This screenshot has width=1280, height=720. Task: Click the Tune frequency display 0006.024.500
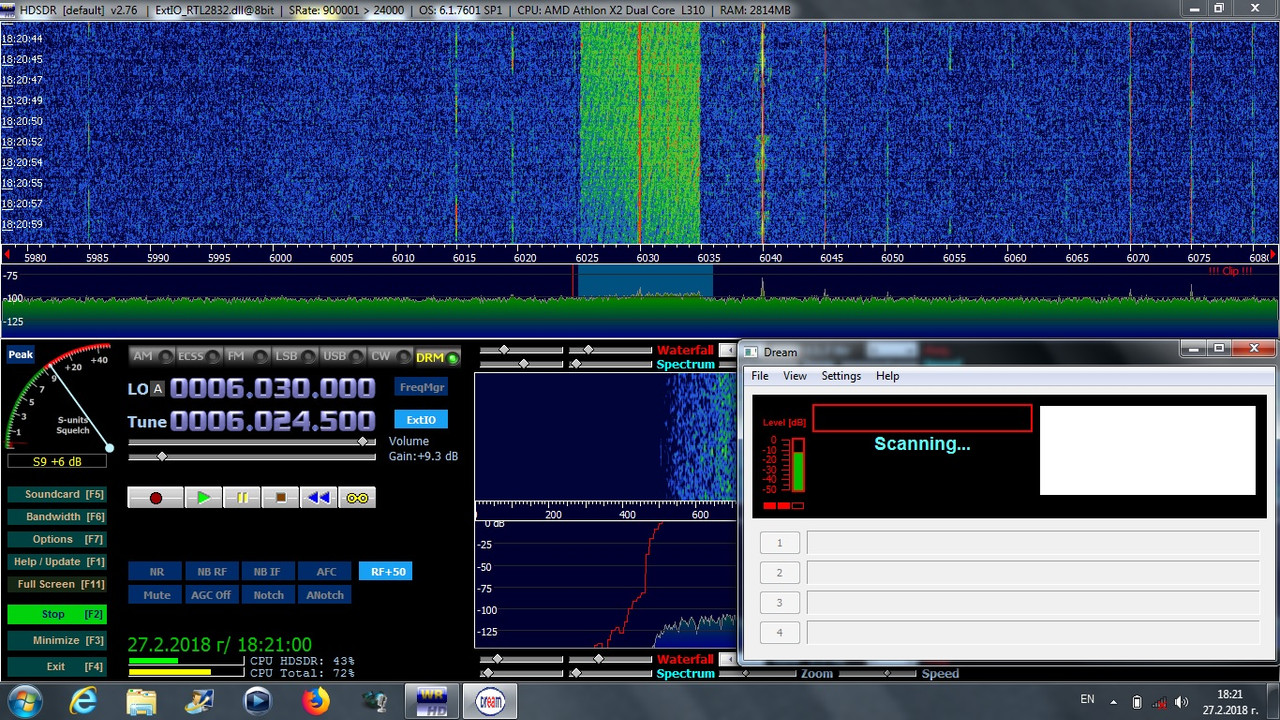click(x=273, y=421)
